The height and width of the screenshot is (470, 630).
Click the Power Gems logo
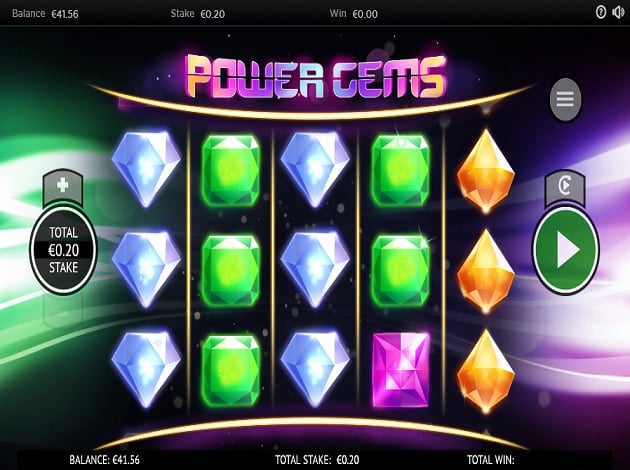click(316, 76)
